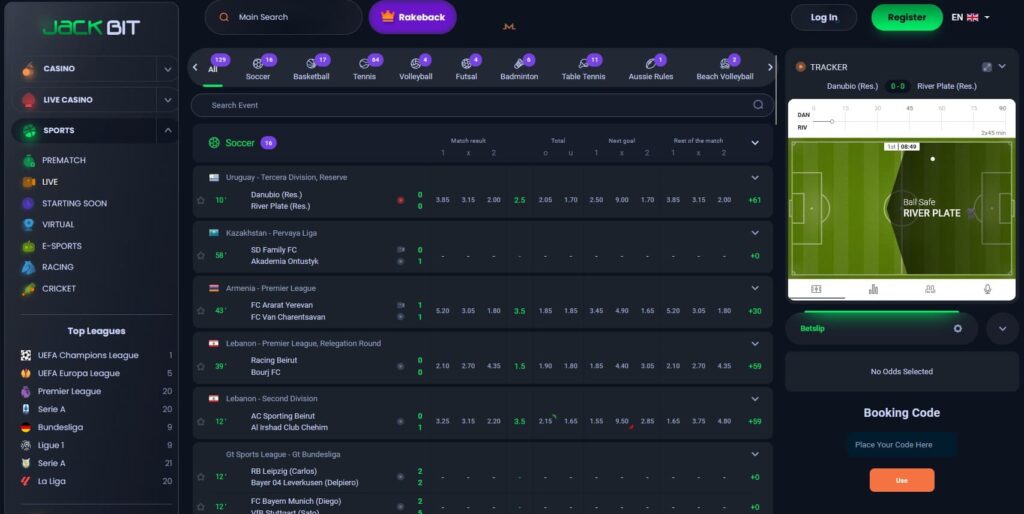
Task: Select the Volleyball sport tab icon
Action: coord(415,64)
